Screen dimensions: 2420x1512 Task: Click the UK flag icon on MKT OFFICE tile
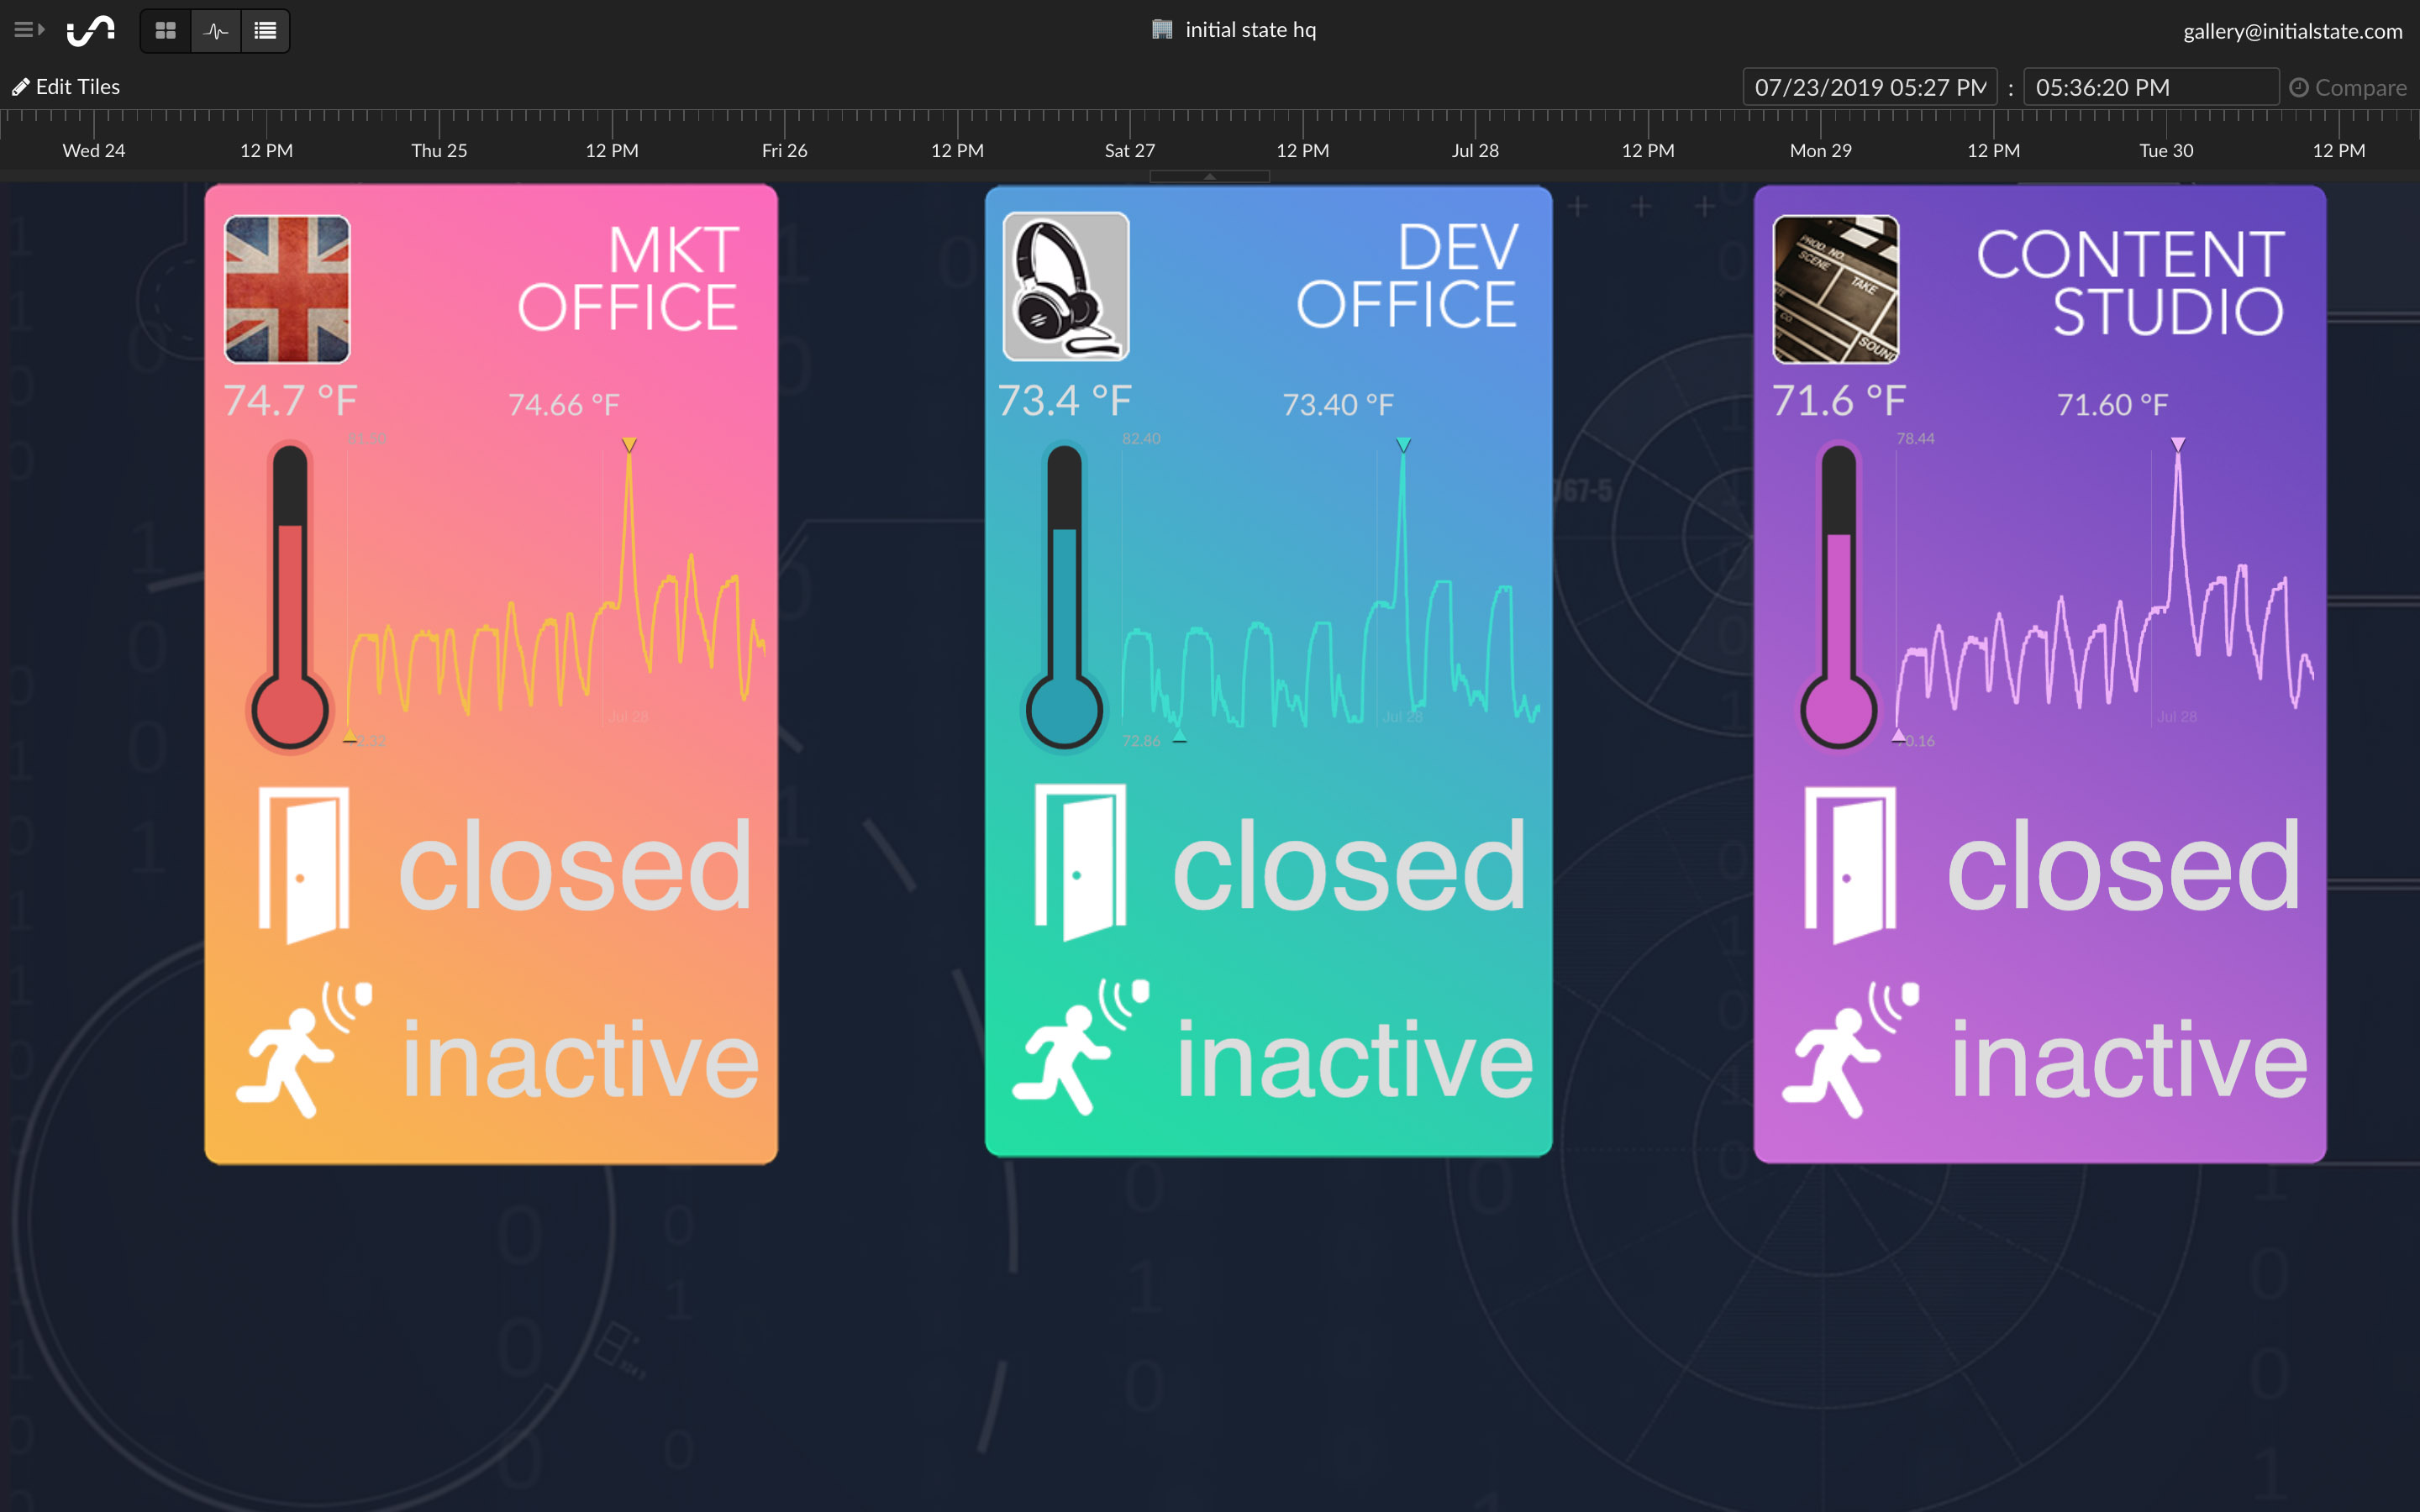[287, 288]
